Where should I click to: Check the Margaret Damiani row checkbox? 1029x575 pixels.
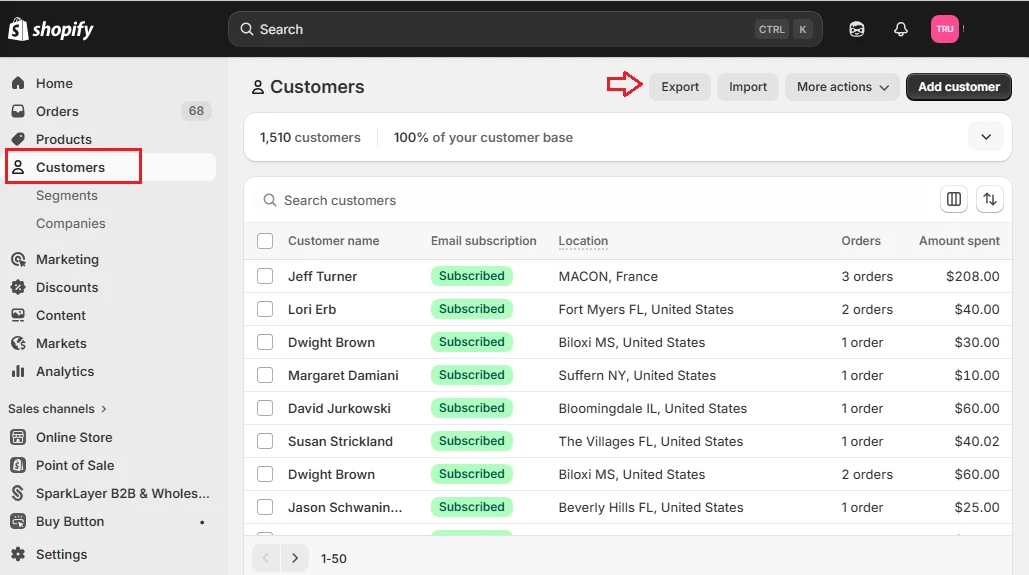[x=265, y=375]
